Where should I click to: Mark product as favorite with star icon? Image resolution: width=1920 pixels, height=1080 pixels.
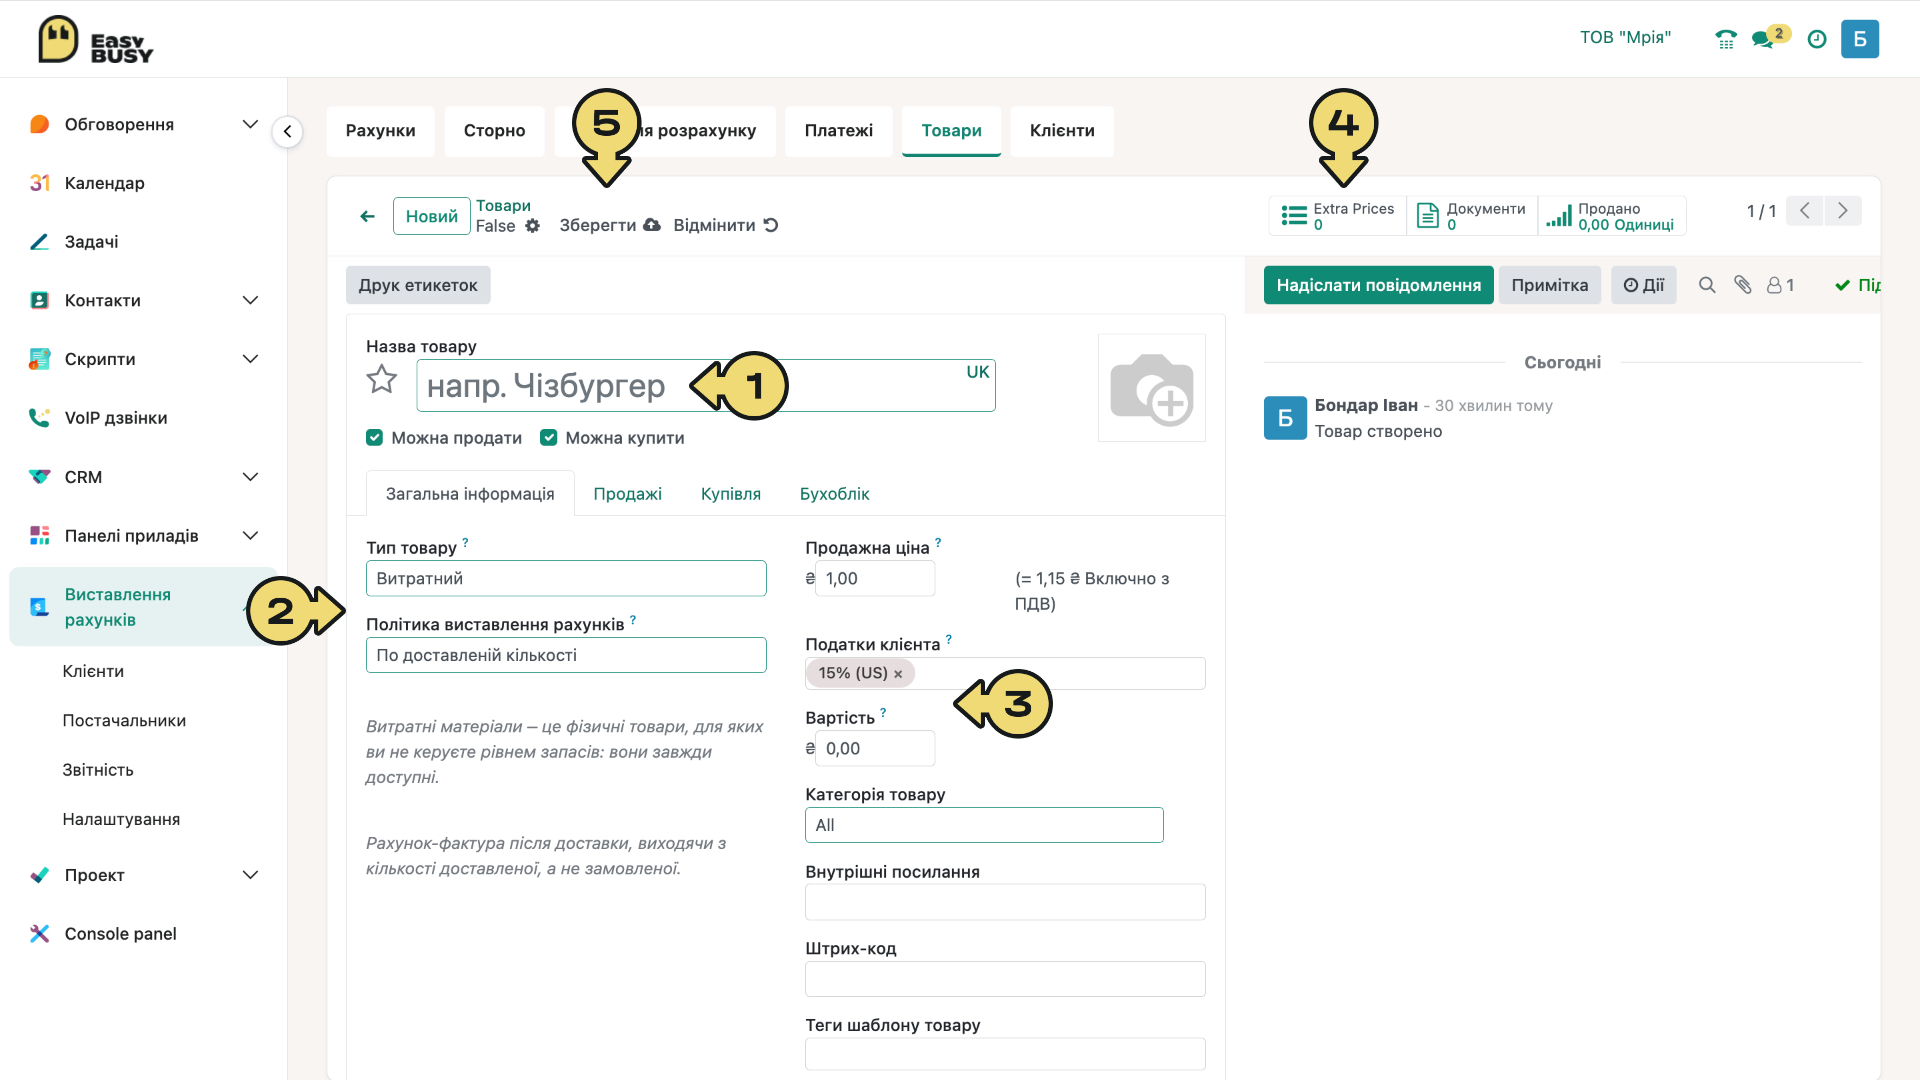381,380
